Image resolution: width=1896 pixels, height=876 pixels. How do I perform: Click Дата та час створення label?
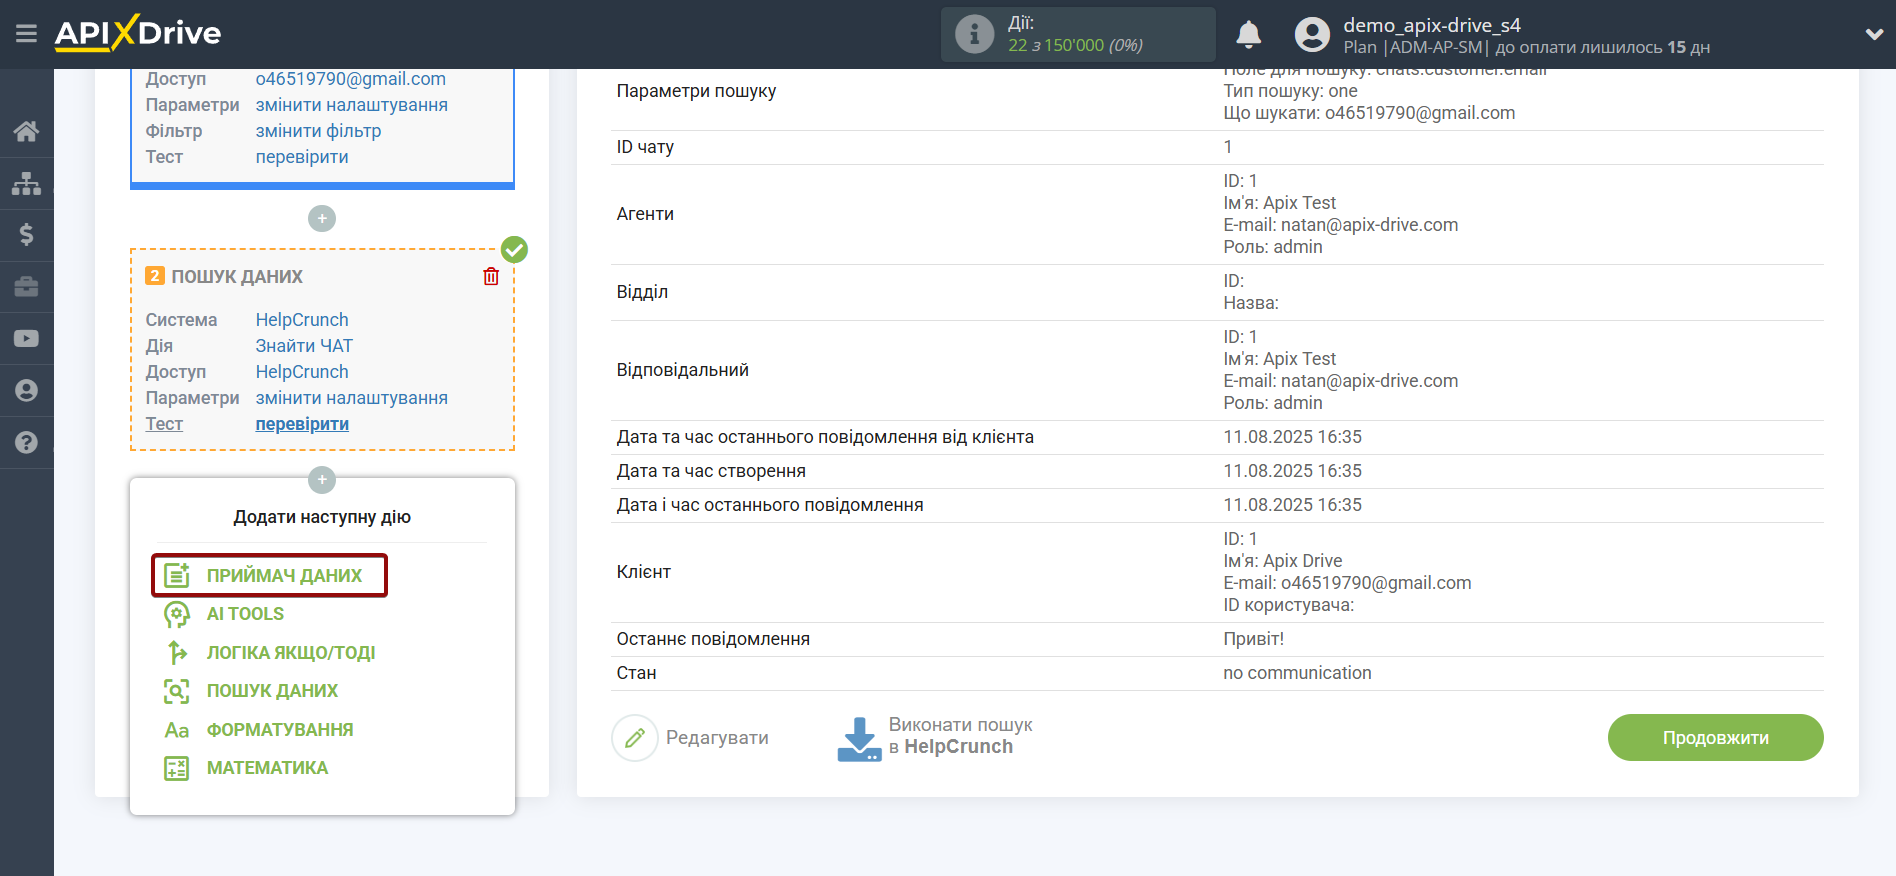click(711, 471)
